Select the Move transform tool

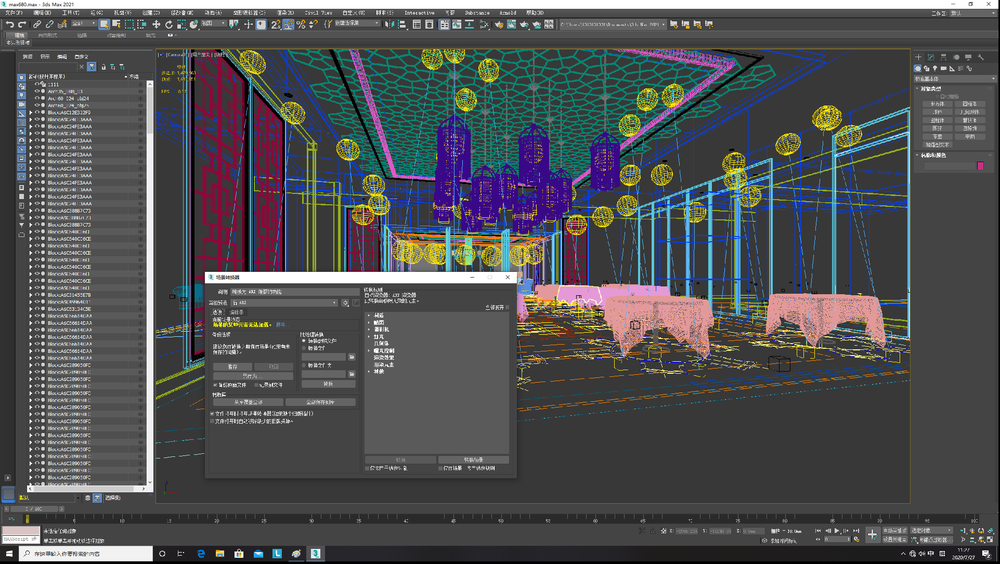156,24
